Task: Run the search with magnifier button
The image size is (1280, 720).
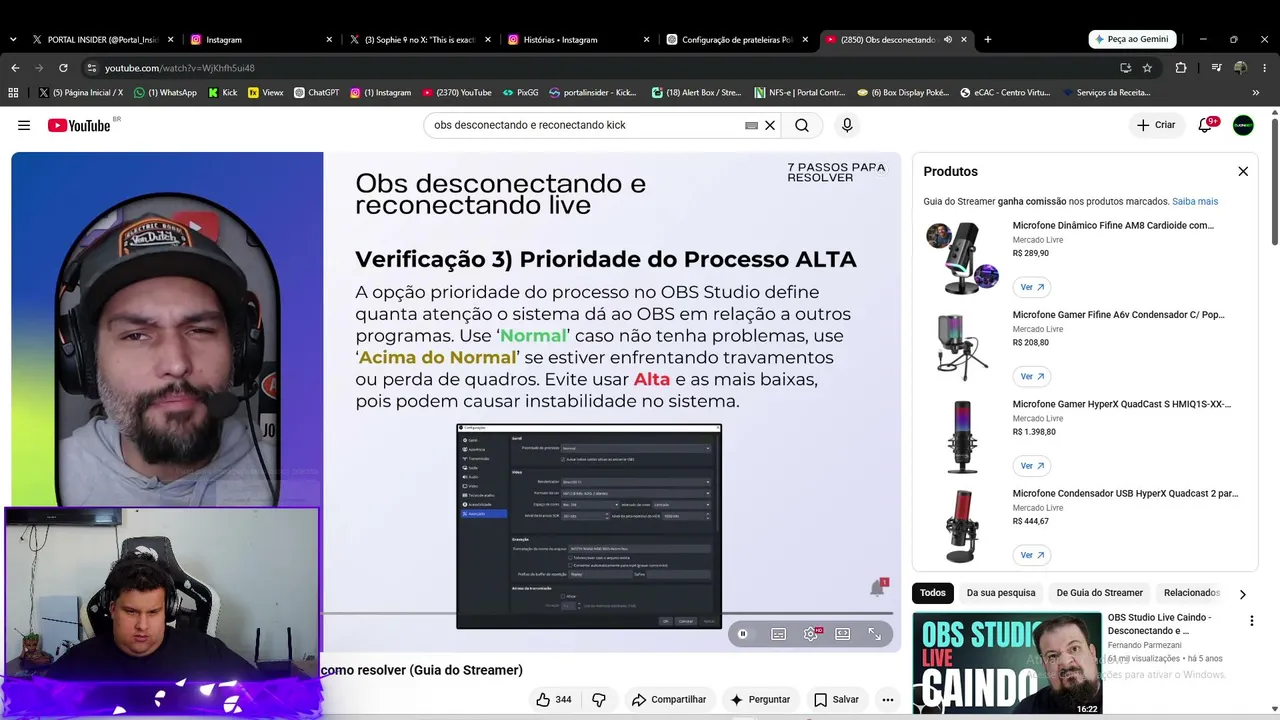Action: (802, 125)
